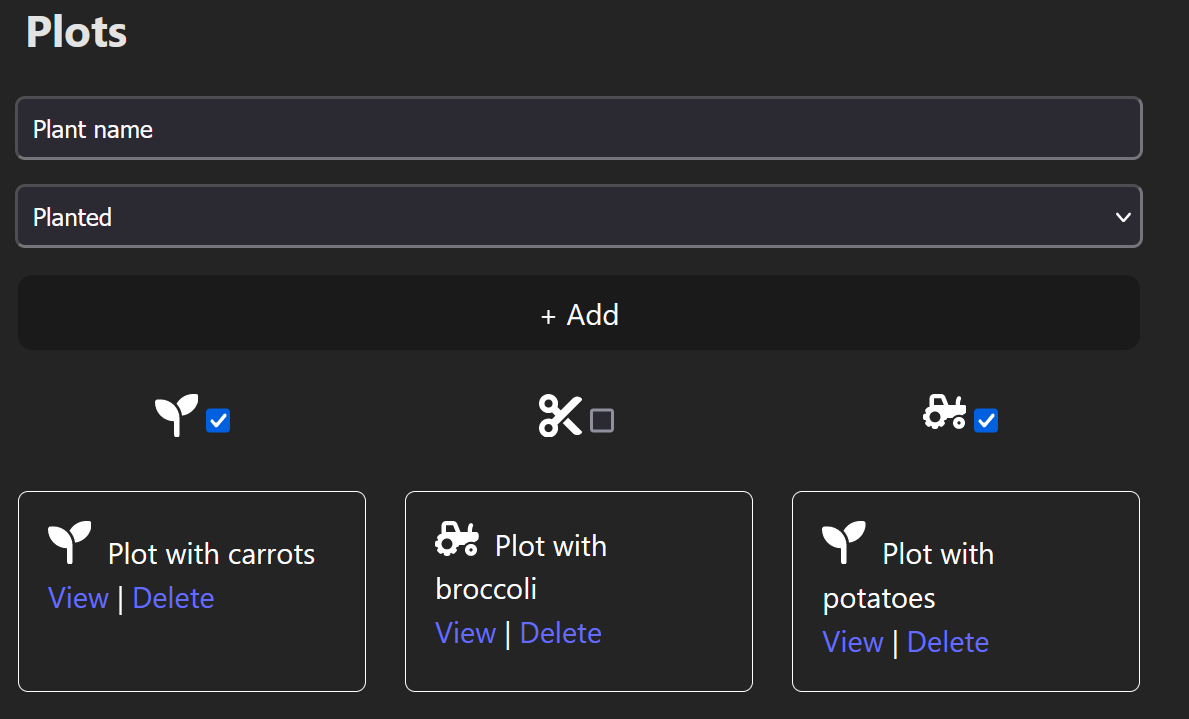Screen dimensions: 1189x719
Task: Select the scissors harvest icon
Action: (560, 413)
